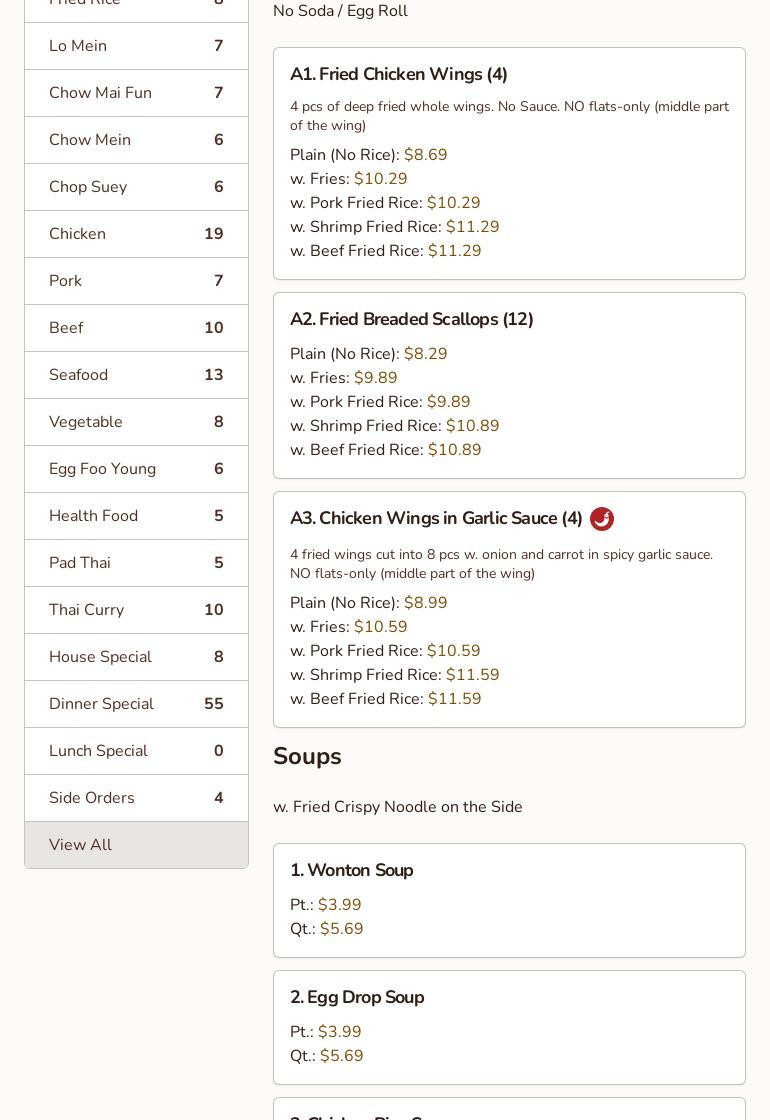The height and width of the screenshot is (1120, 770).
Task: Select the Chow Mai Fun category
Action: (x=136, y=93)
